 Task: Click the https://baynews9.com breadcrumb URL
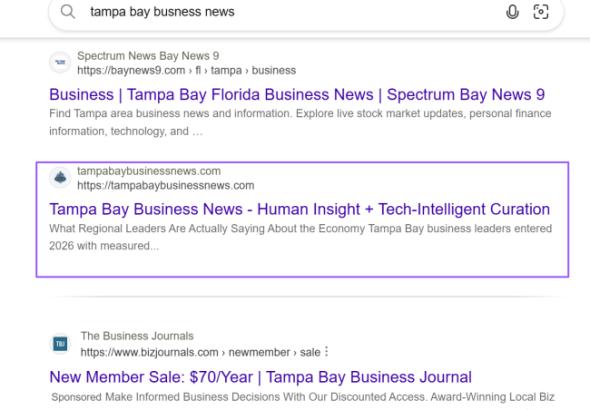[187, 70]
